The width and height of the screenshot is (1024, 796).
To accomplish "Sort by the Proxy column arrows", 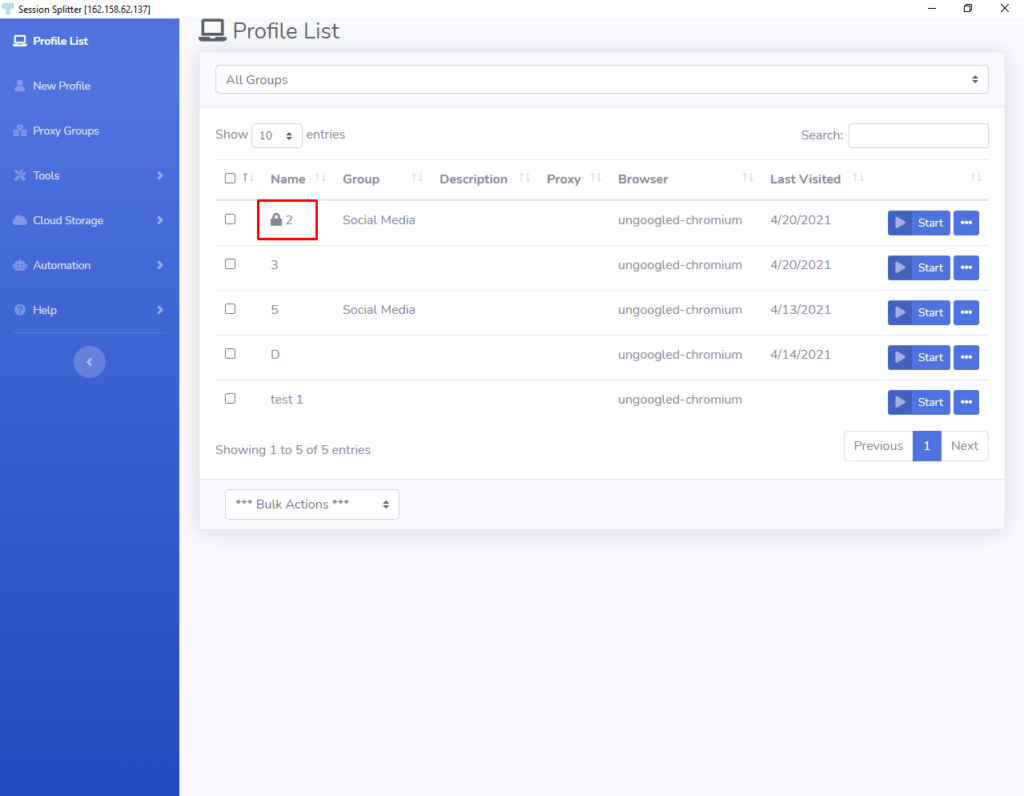I will click(x=596, y=178).
